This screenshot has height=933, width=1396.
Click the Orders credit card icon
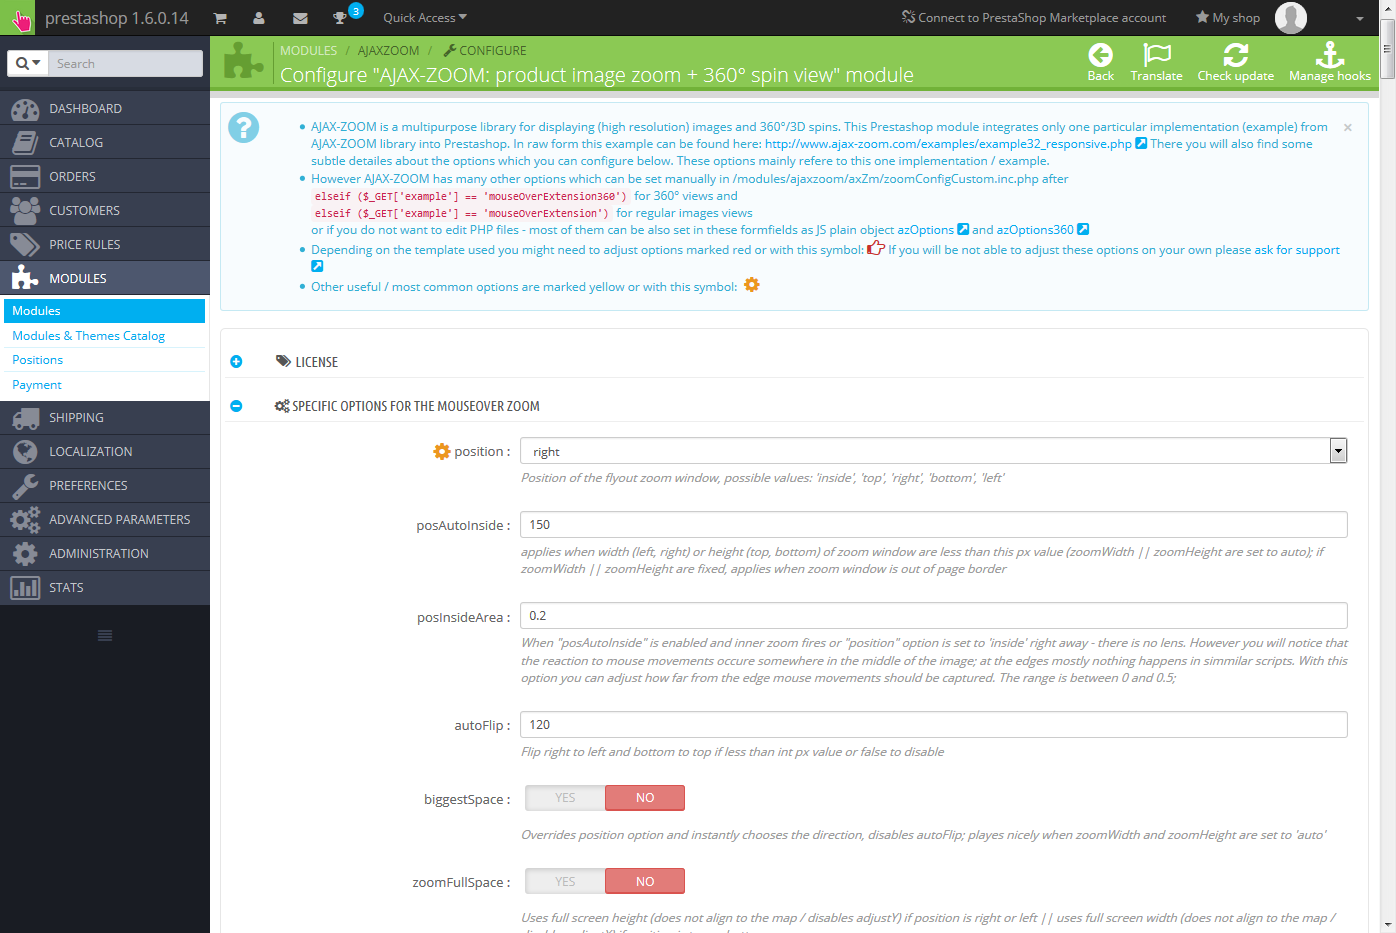[25, 177]
